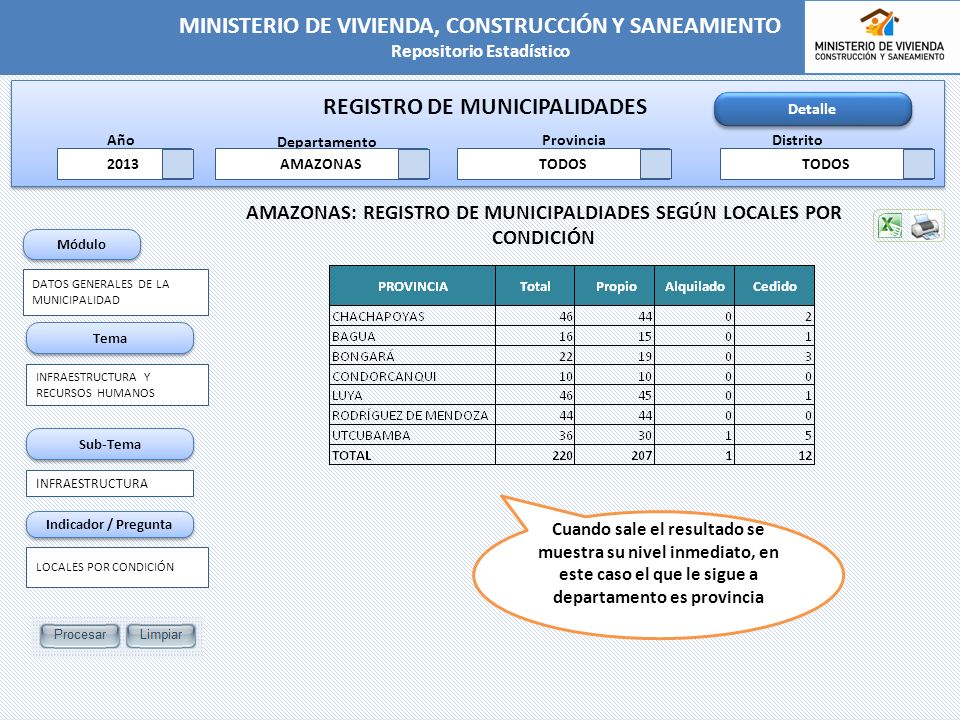Export table to Excel icon
This screenshot has height=720, width=960.
pyautogui.click(x=890, y=225)
